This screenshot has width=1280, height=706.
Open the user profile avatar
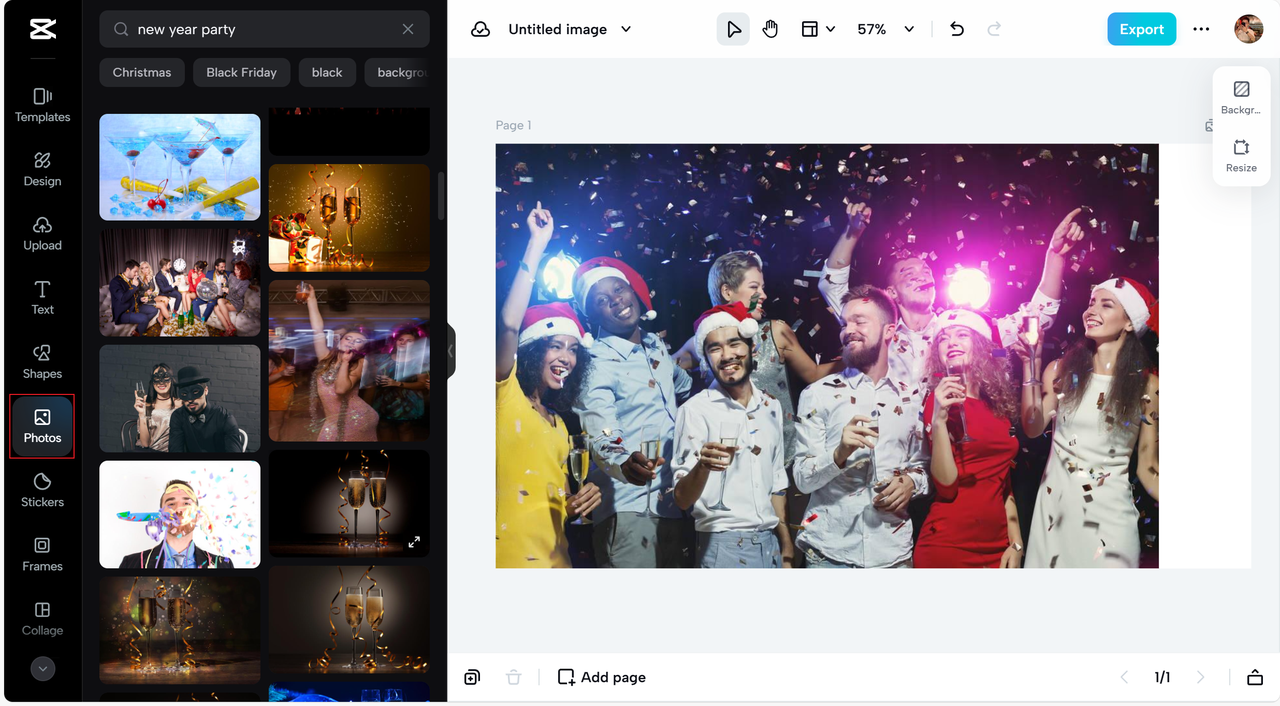tap(1248, 29)
